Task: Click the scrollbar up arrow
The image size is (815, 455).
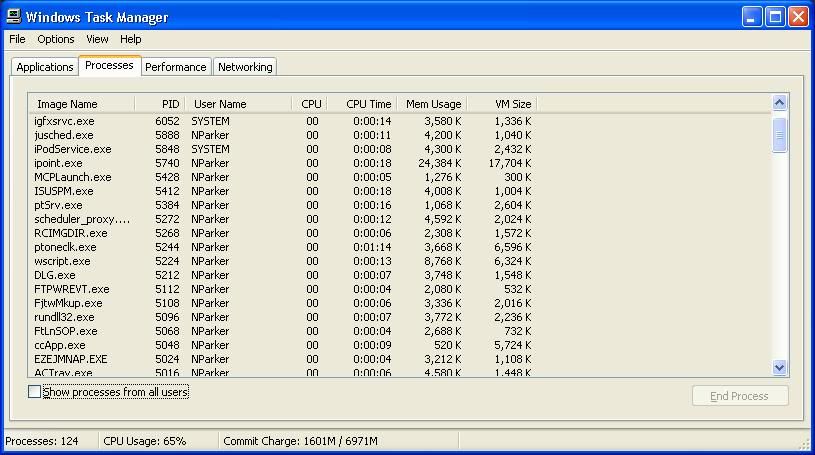Action: 779,103
